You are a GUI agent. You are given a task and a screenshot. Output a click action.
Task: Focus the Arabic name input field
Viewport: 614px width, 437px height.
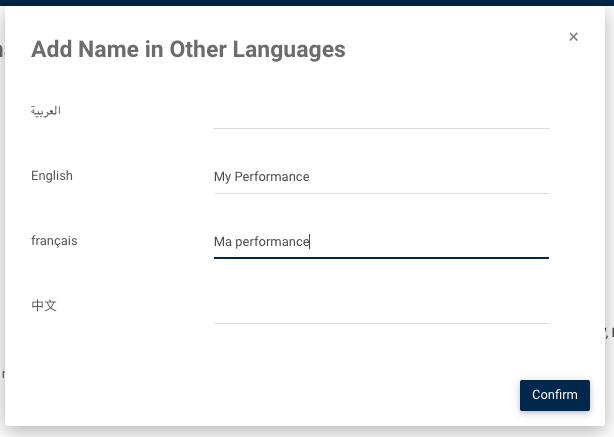point(381,112)
